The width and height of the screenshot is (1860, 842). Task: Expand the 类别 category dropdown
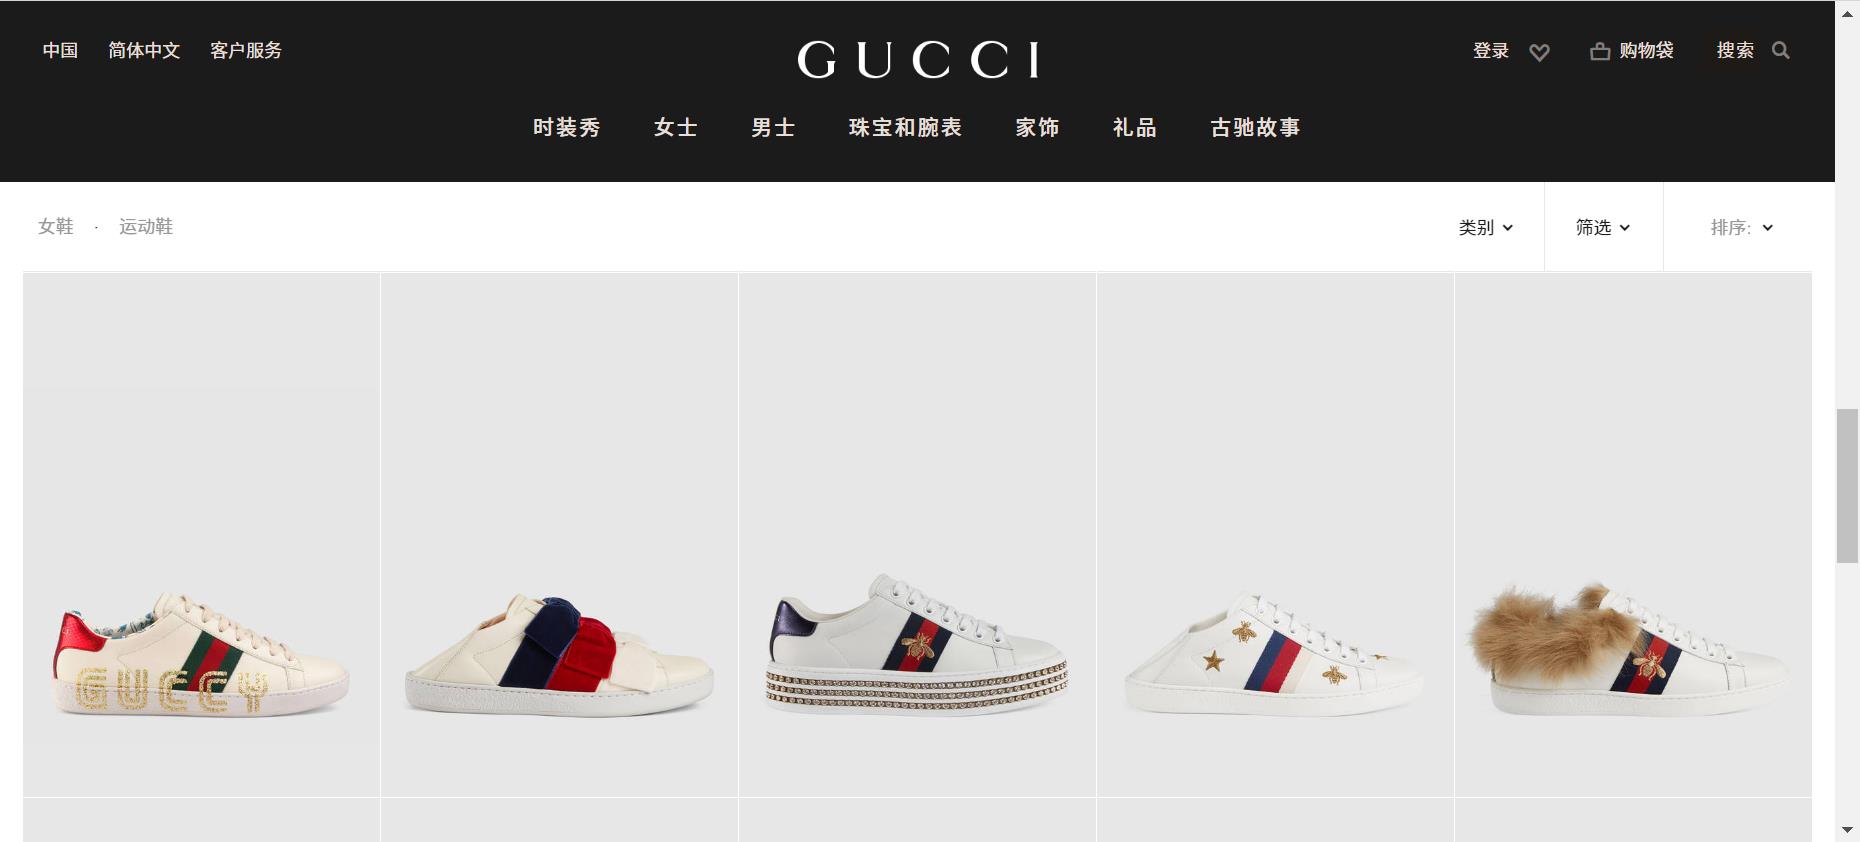pyautogui.click(x=1485, y=228)
